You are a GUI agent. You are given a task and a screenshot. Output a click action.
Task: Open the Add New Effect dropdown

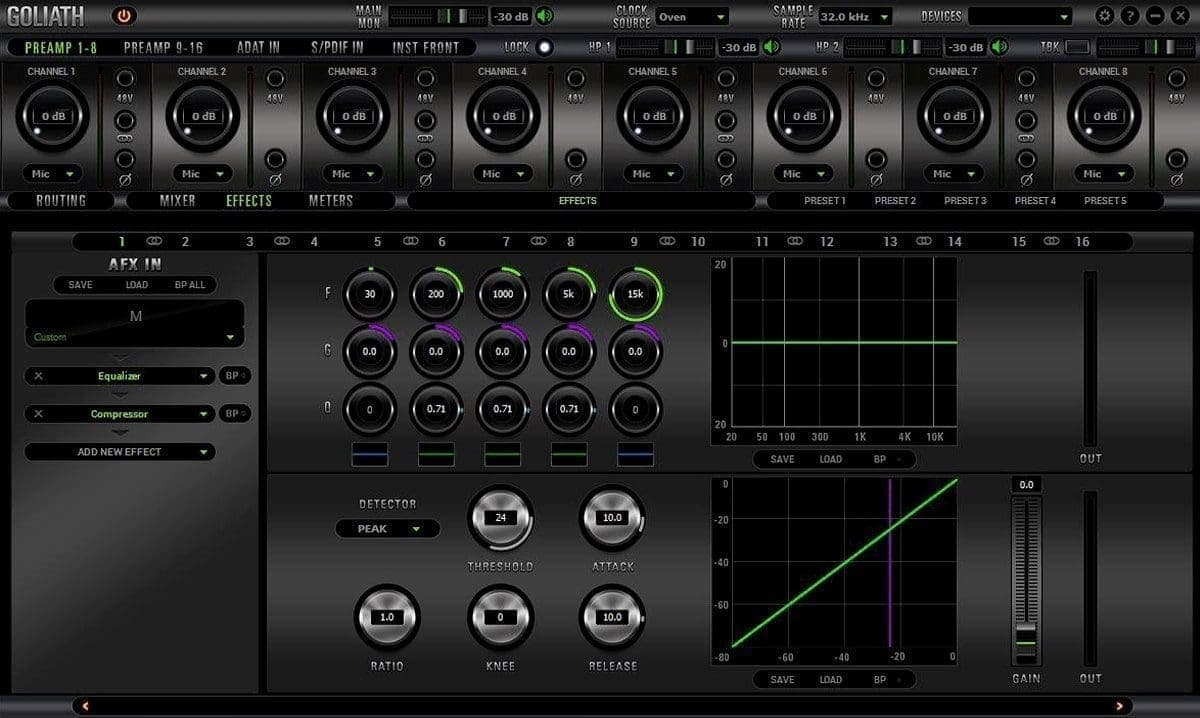120,452
